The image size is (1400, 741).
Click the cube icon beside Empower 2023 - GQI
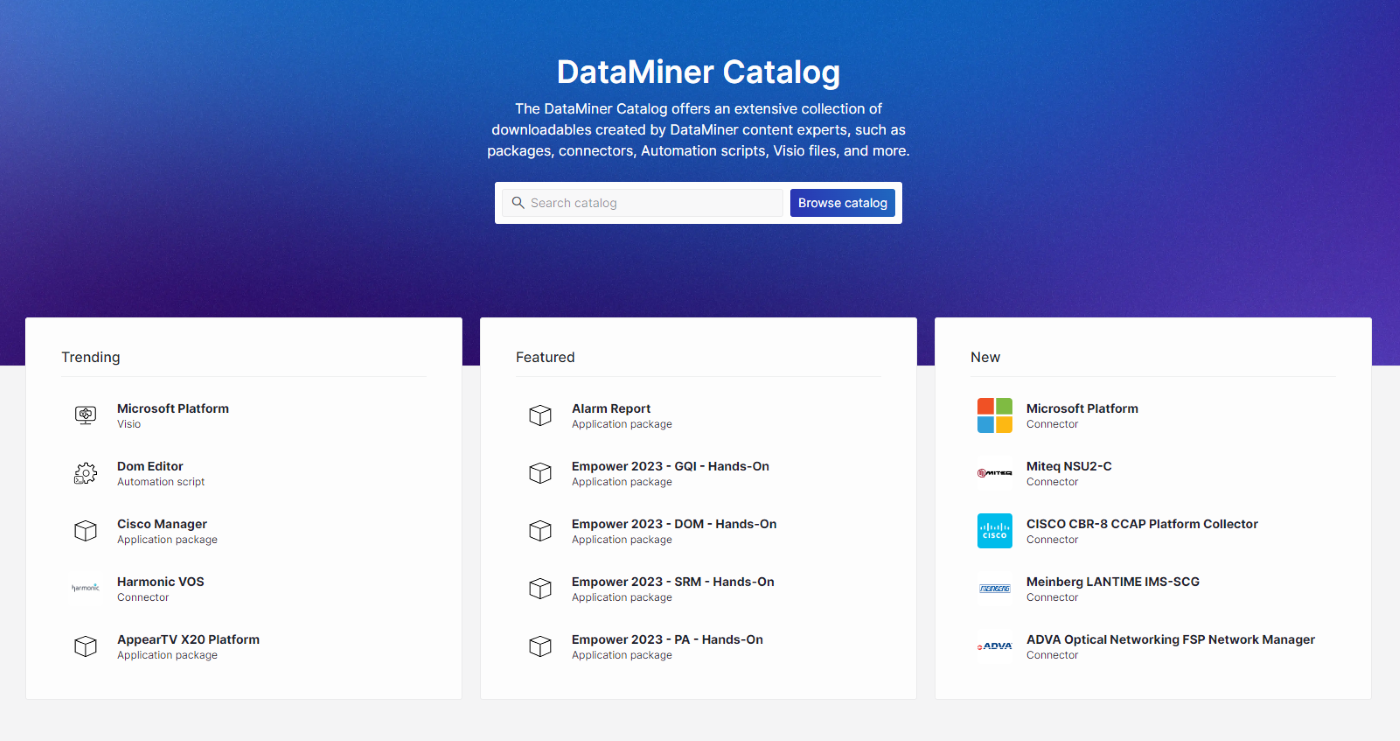pos(540,473)
